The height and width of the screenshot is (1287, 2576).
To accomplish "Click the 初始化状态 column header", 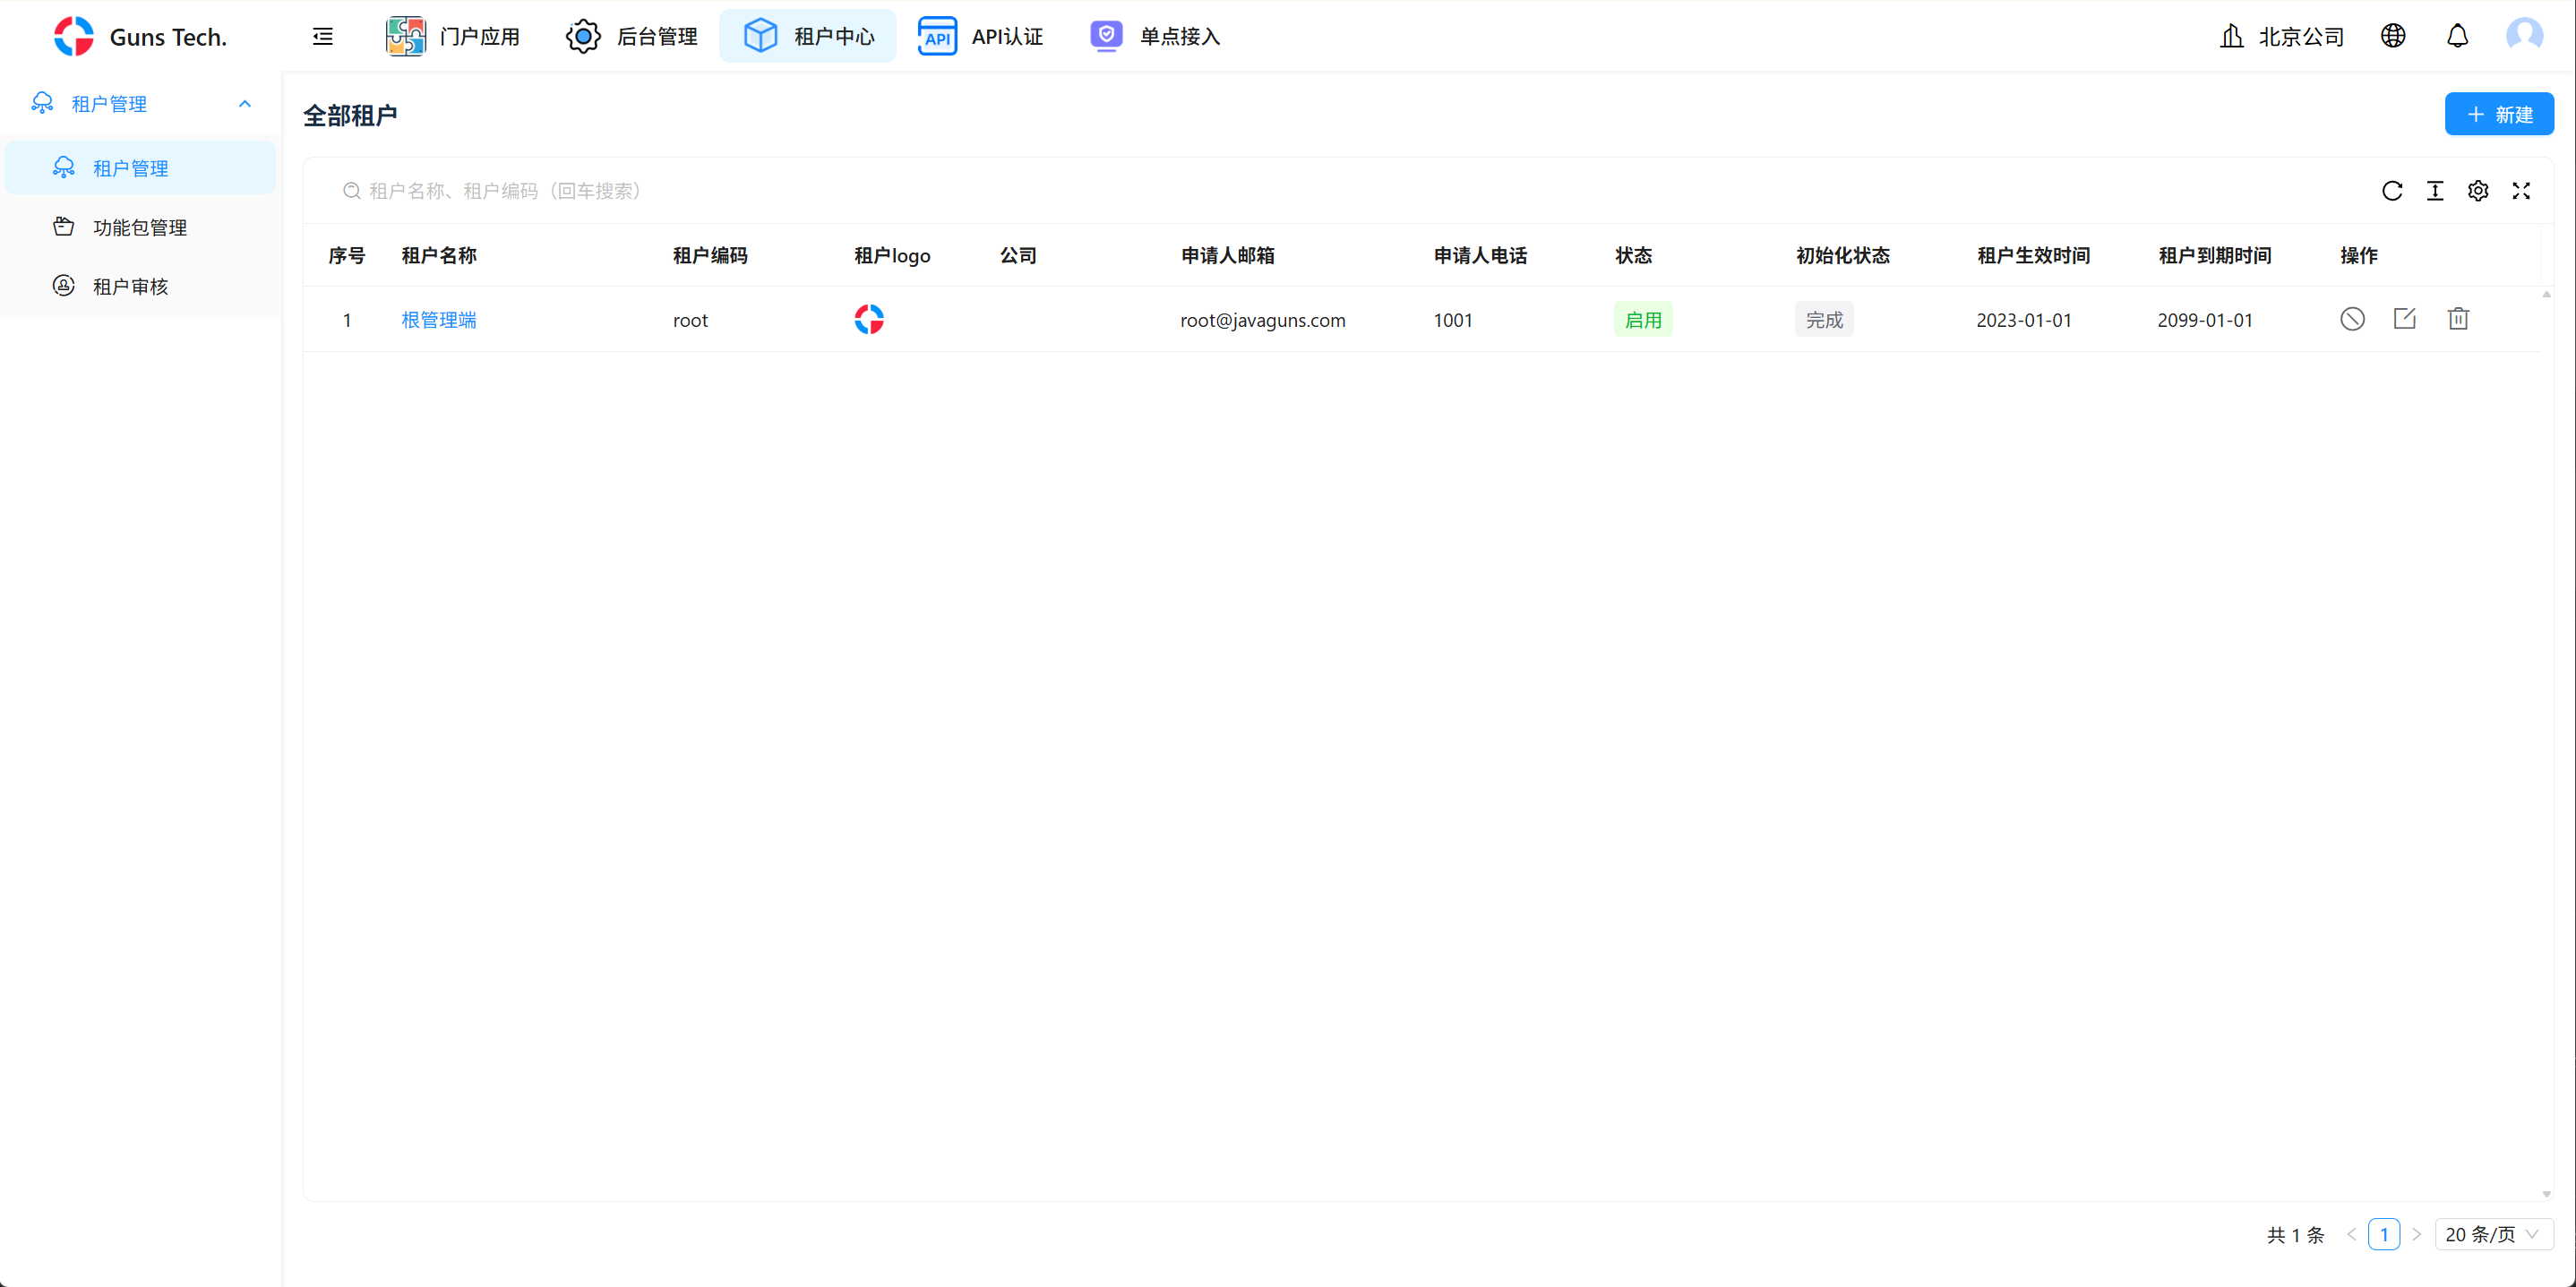I will (x=1843, y=255).
